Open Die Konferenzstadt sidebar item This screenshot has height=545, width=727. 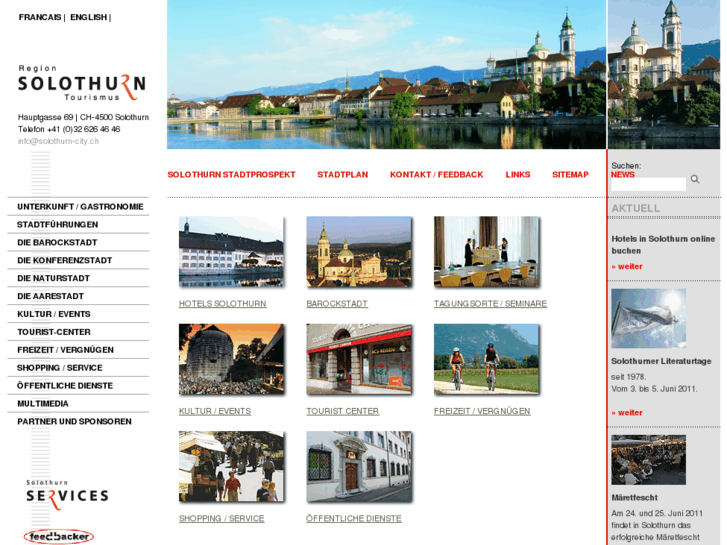64,261
